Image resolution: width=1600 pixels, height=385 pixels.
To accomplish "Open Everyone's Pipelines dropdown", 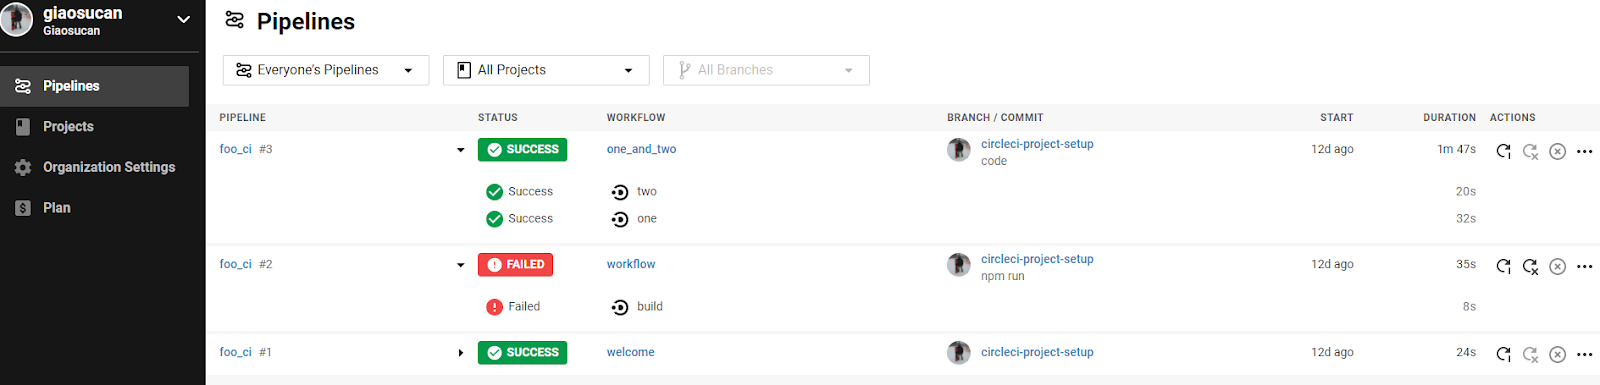I will click(326, 70).
